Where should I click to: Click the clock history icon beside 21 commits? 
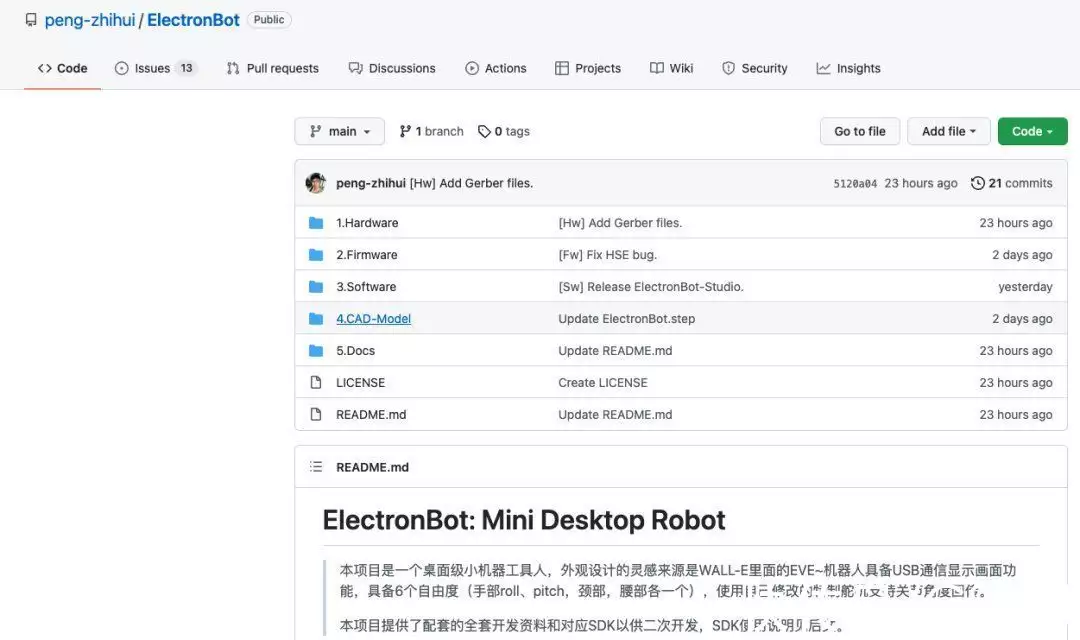point(977,183)
